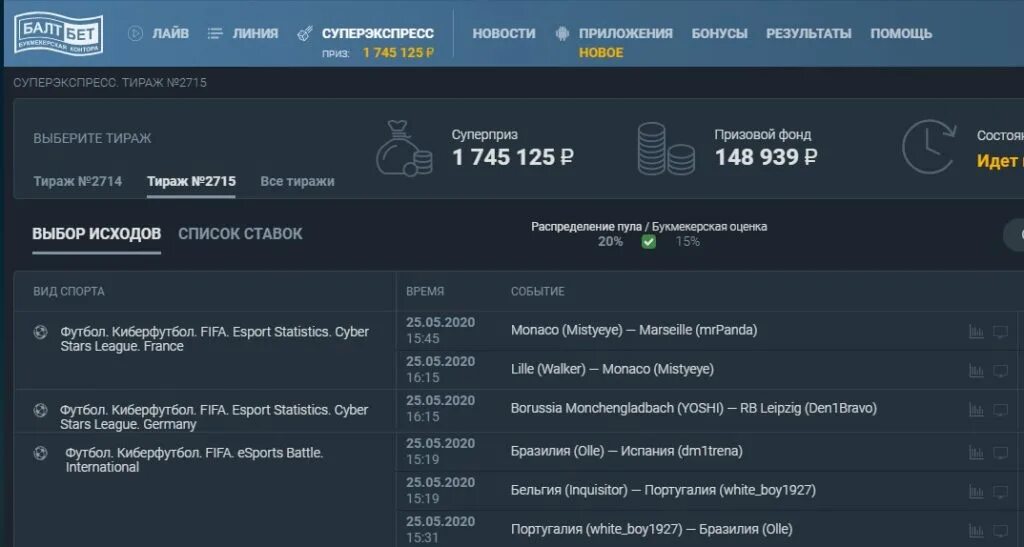Click football icon beside Cyber Stars League France

pyautogui.click(x=40, y=332)
